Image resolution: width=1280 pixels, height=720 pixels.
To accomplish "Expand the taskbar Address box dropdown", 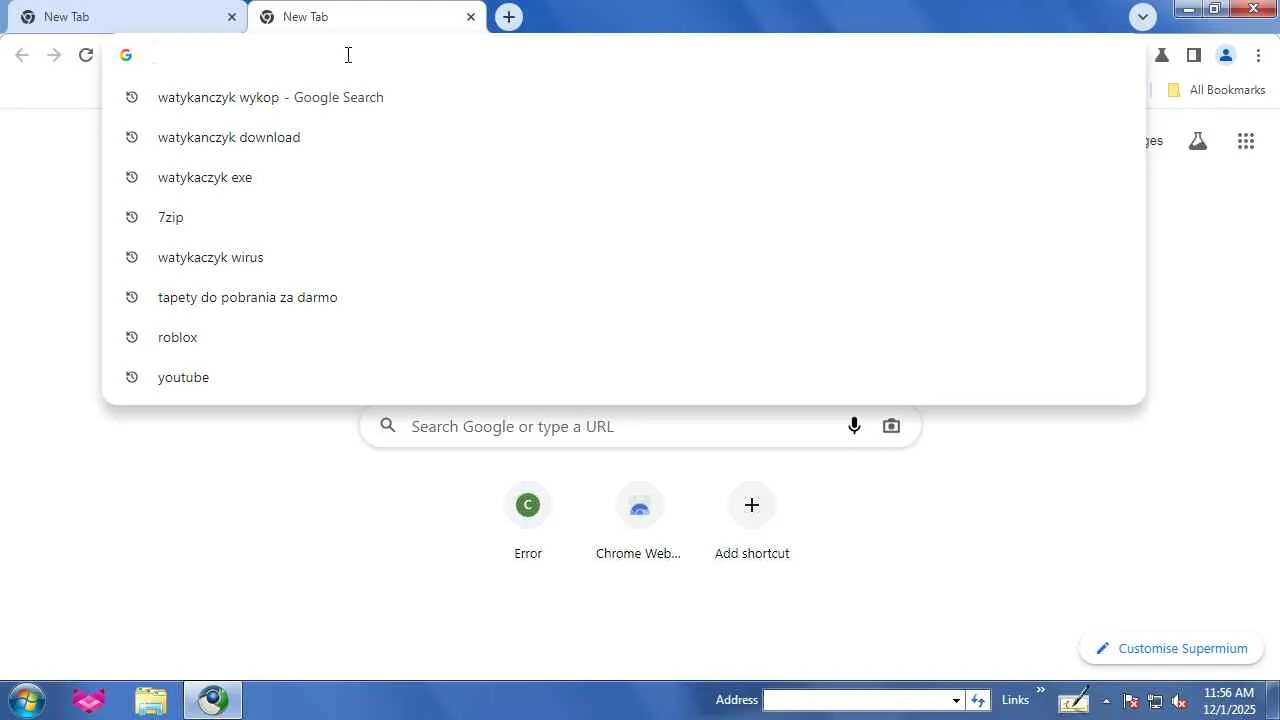I will point(956,700).
